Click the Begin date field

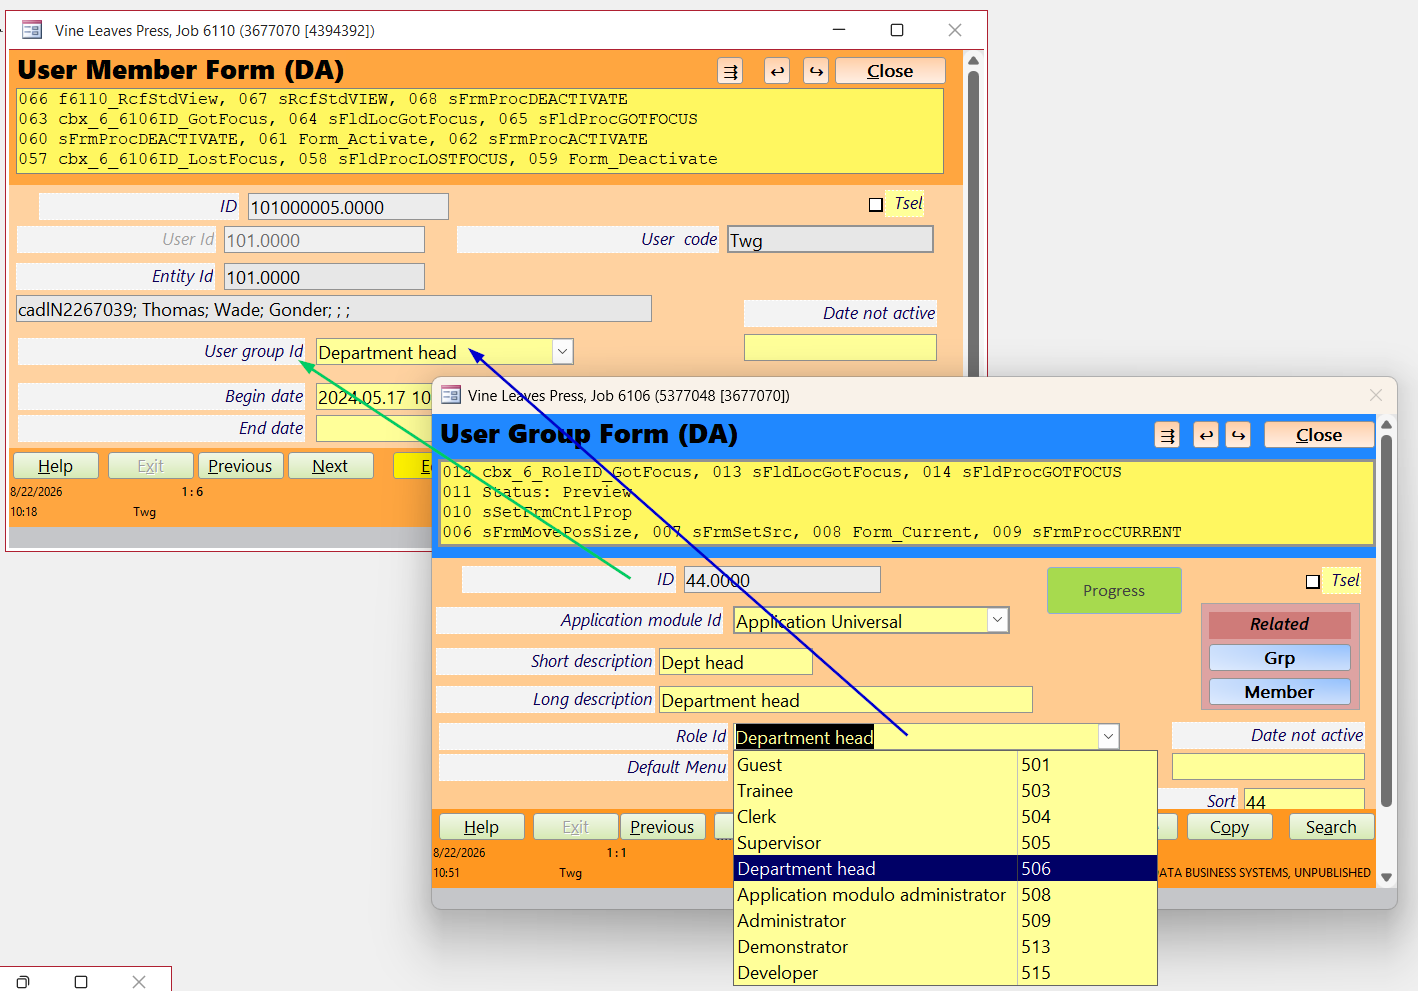374,397
